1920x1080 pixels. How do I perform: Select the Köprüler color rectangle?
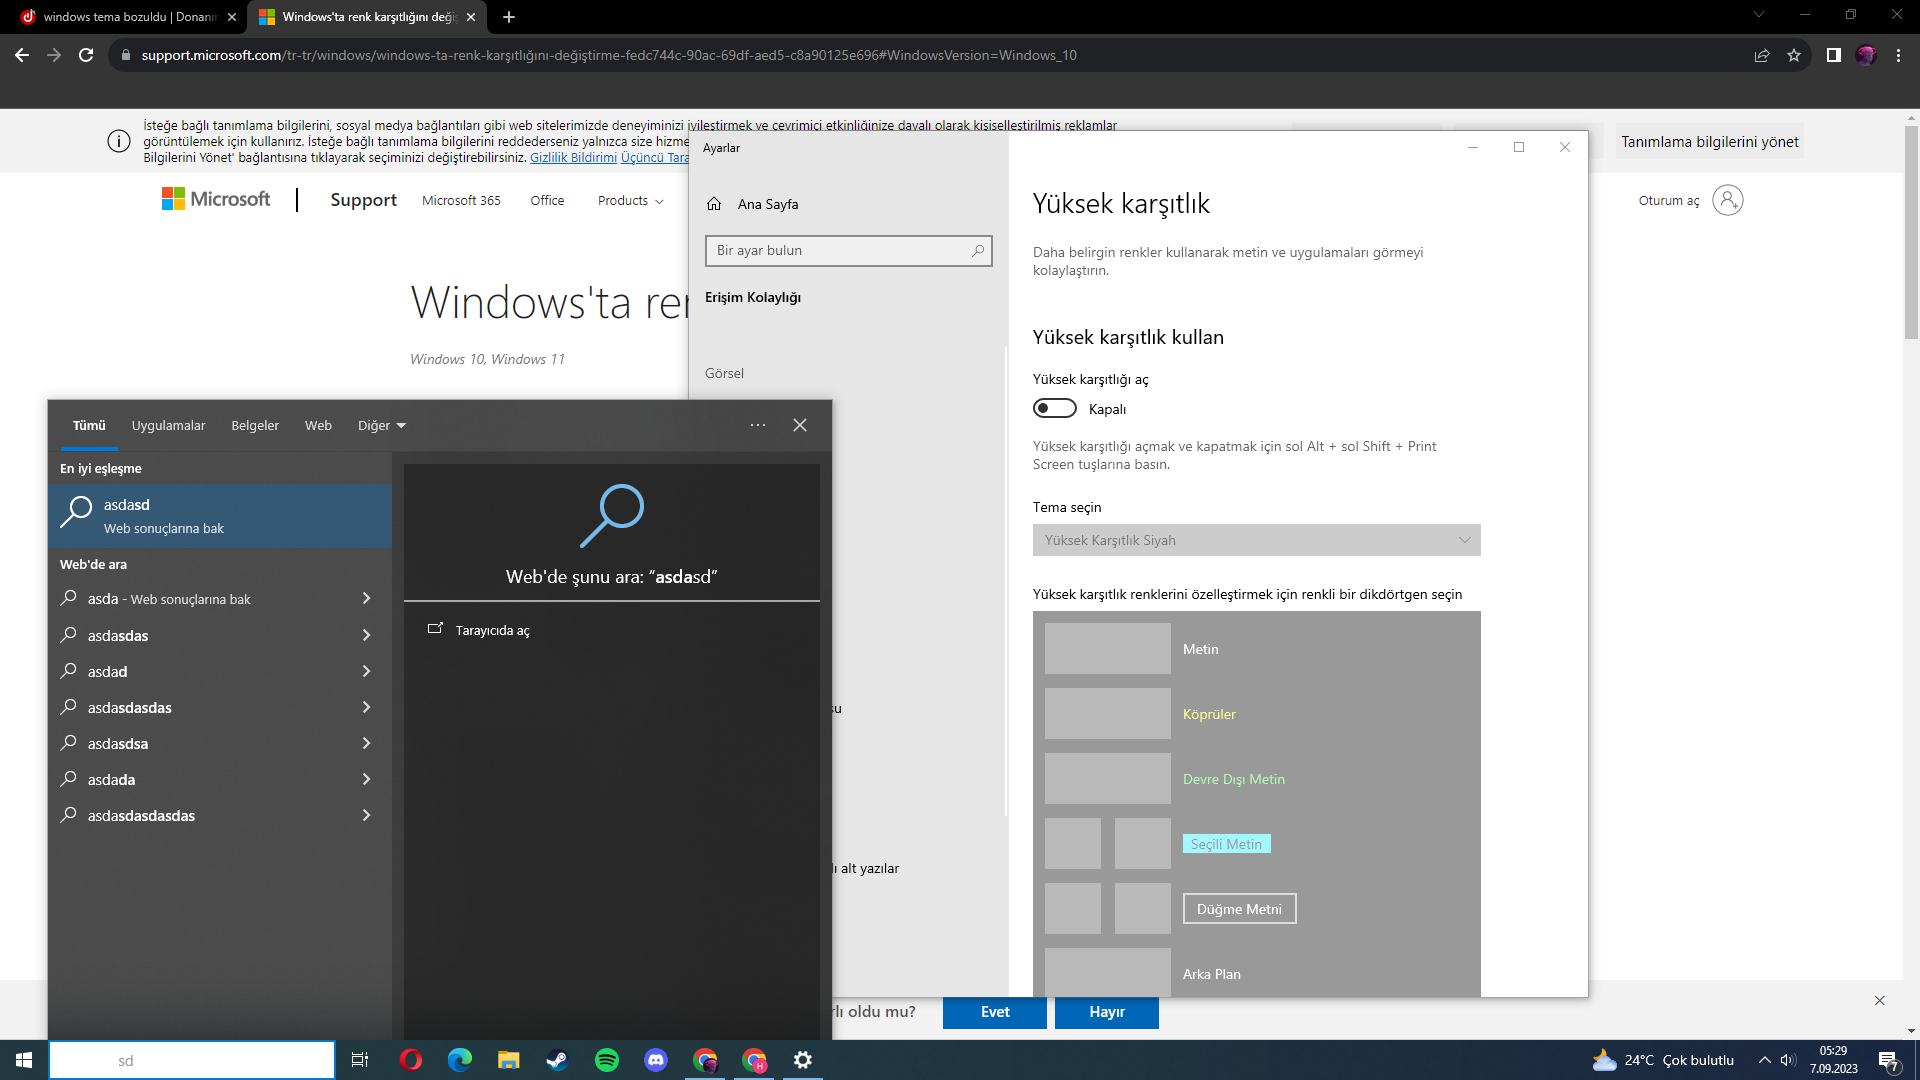pos(1107,713)
